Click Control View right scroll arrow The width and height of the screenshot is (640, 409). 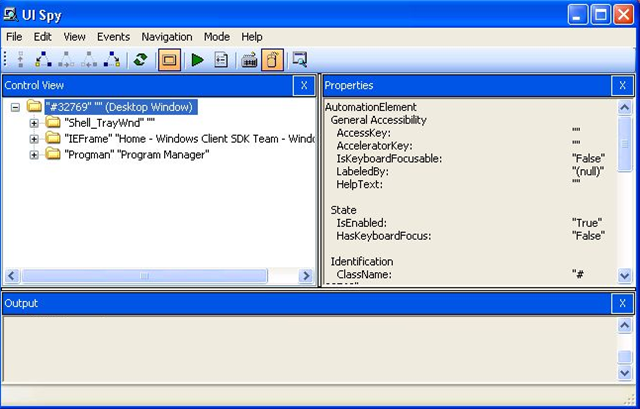click(305, 276)
